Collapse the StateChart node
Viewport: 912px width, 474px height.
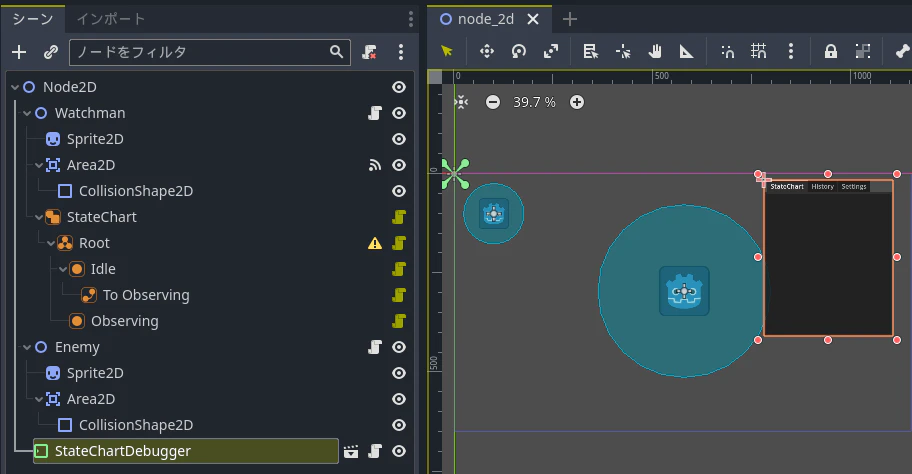[x=39, y=218]
